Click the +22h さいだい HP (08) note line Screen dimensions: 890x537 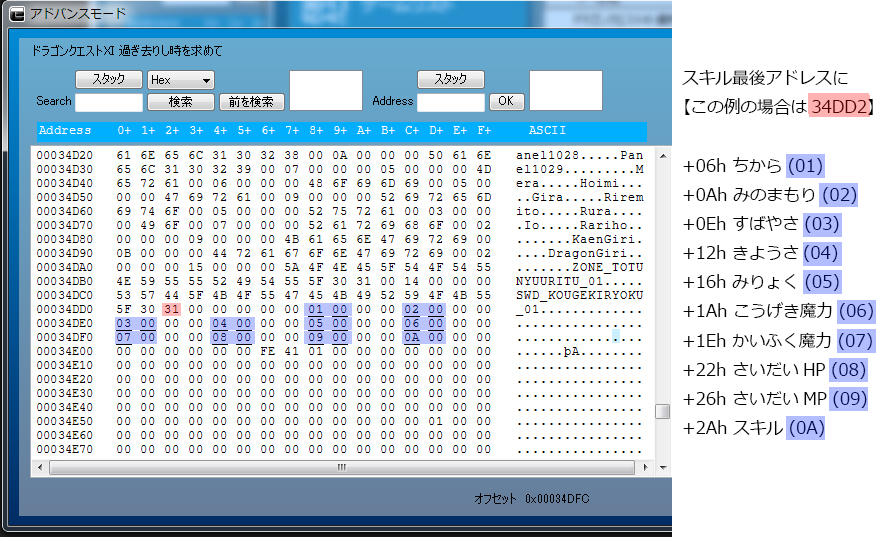[775, 370]
